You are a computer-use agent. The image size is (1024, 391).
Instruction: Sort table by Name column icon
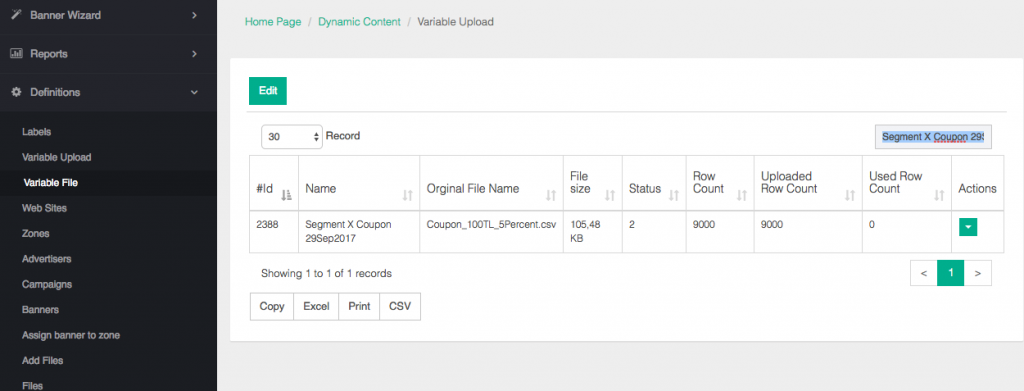click(408, 195)
